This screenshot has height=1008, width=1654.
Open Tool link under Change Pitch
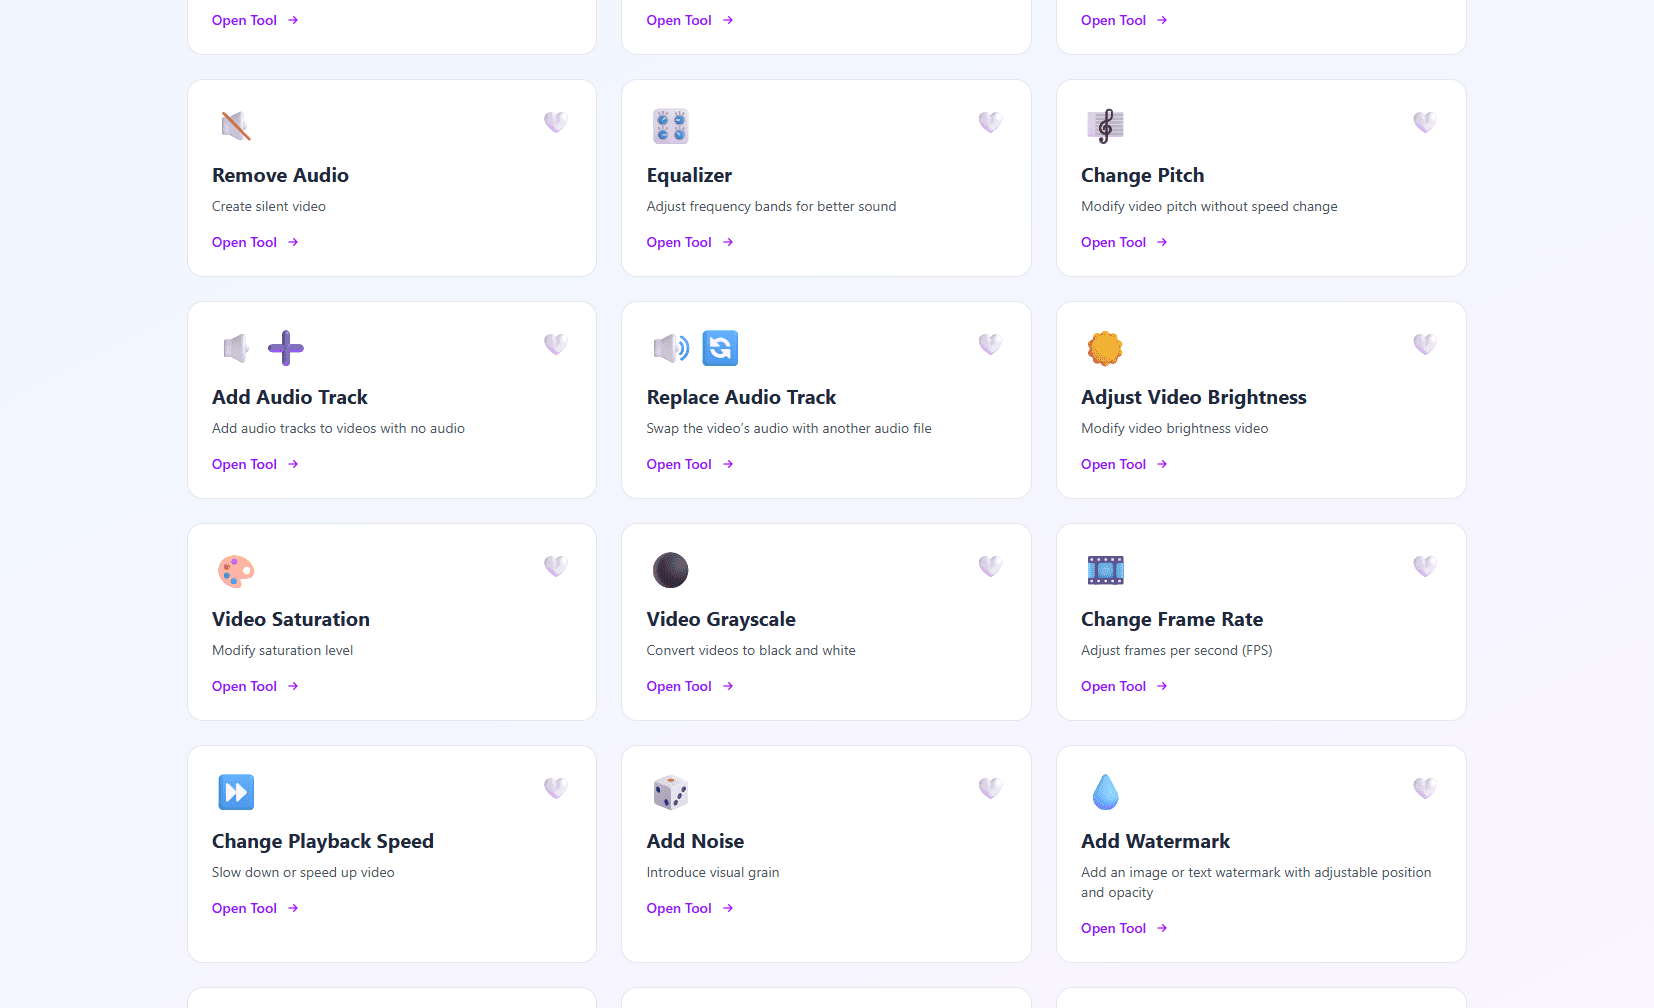(1124, 242)
